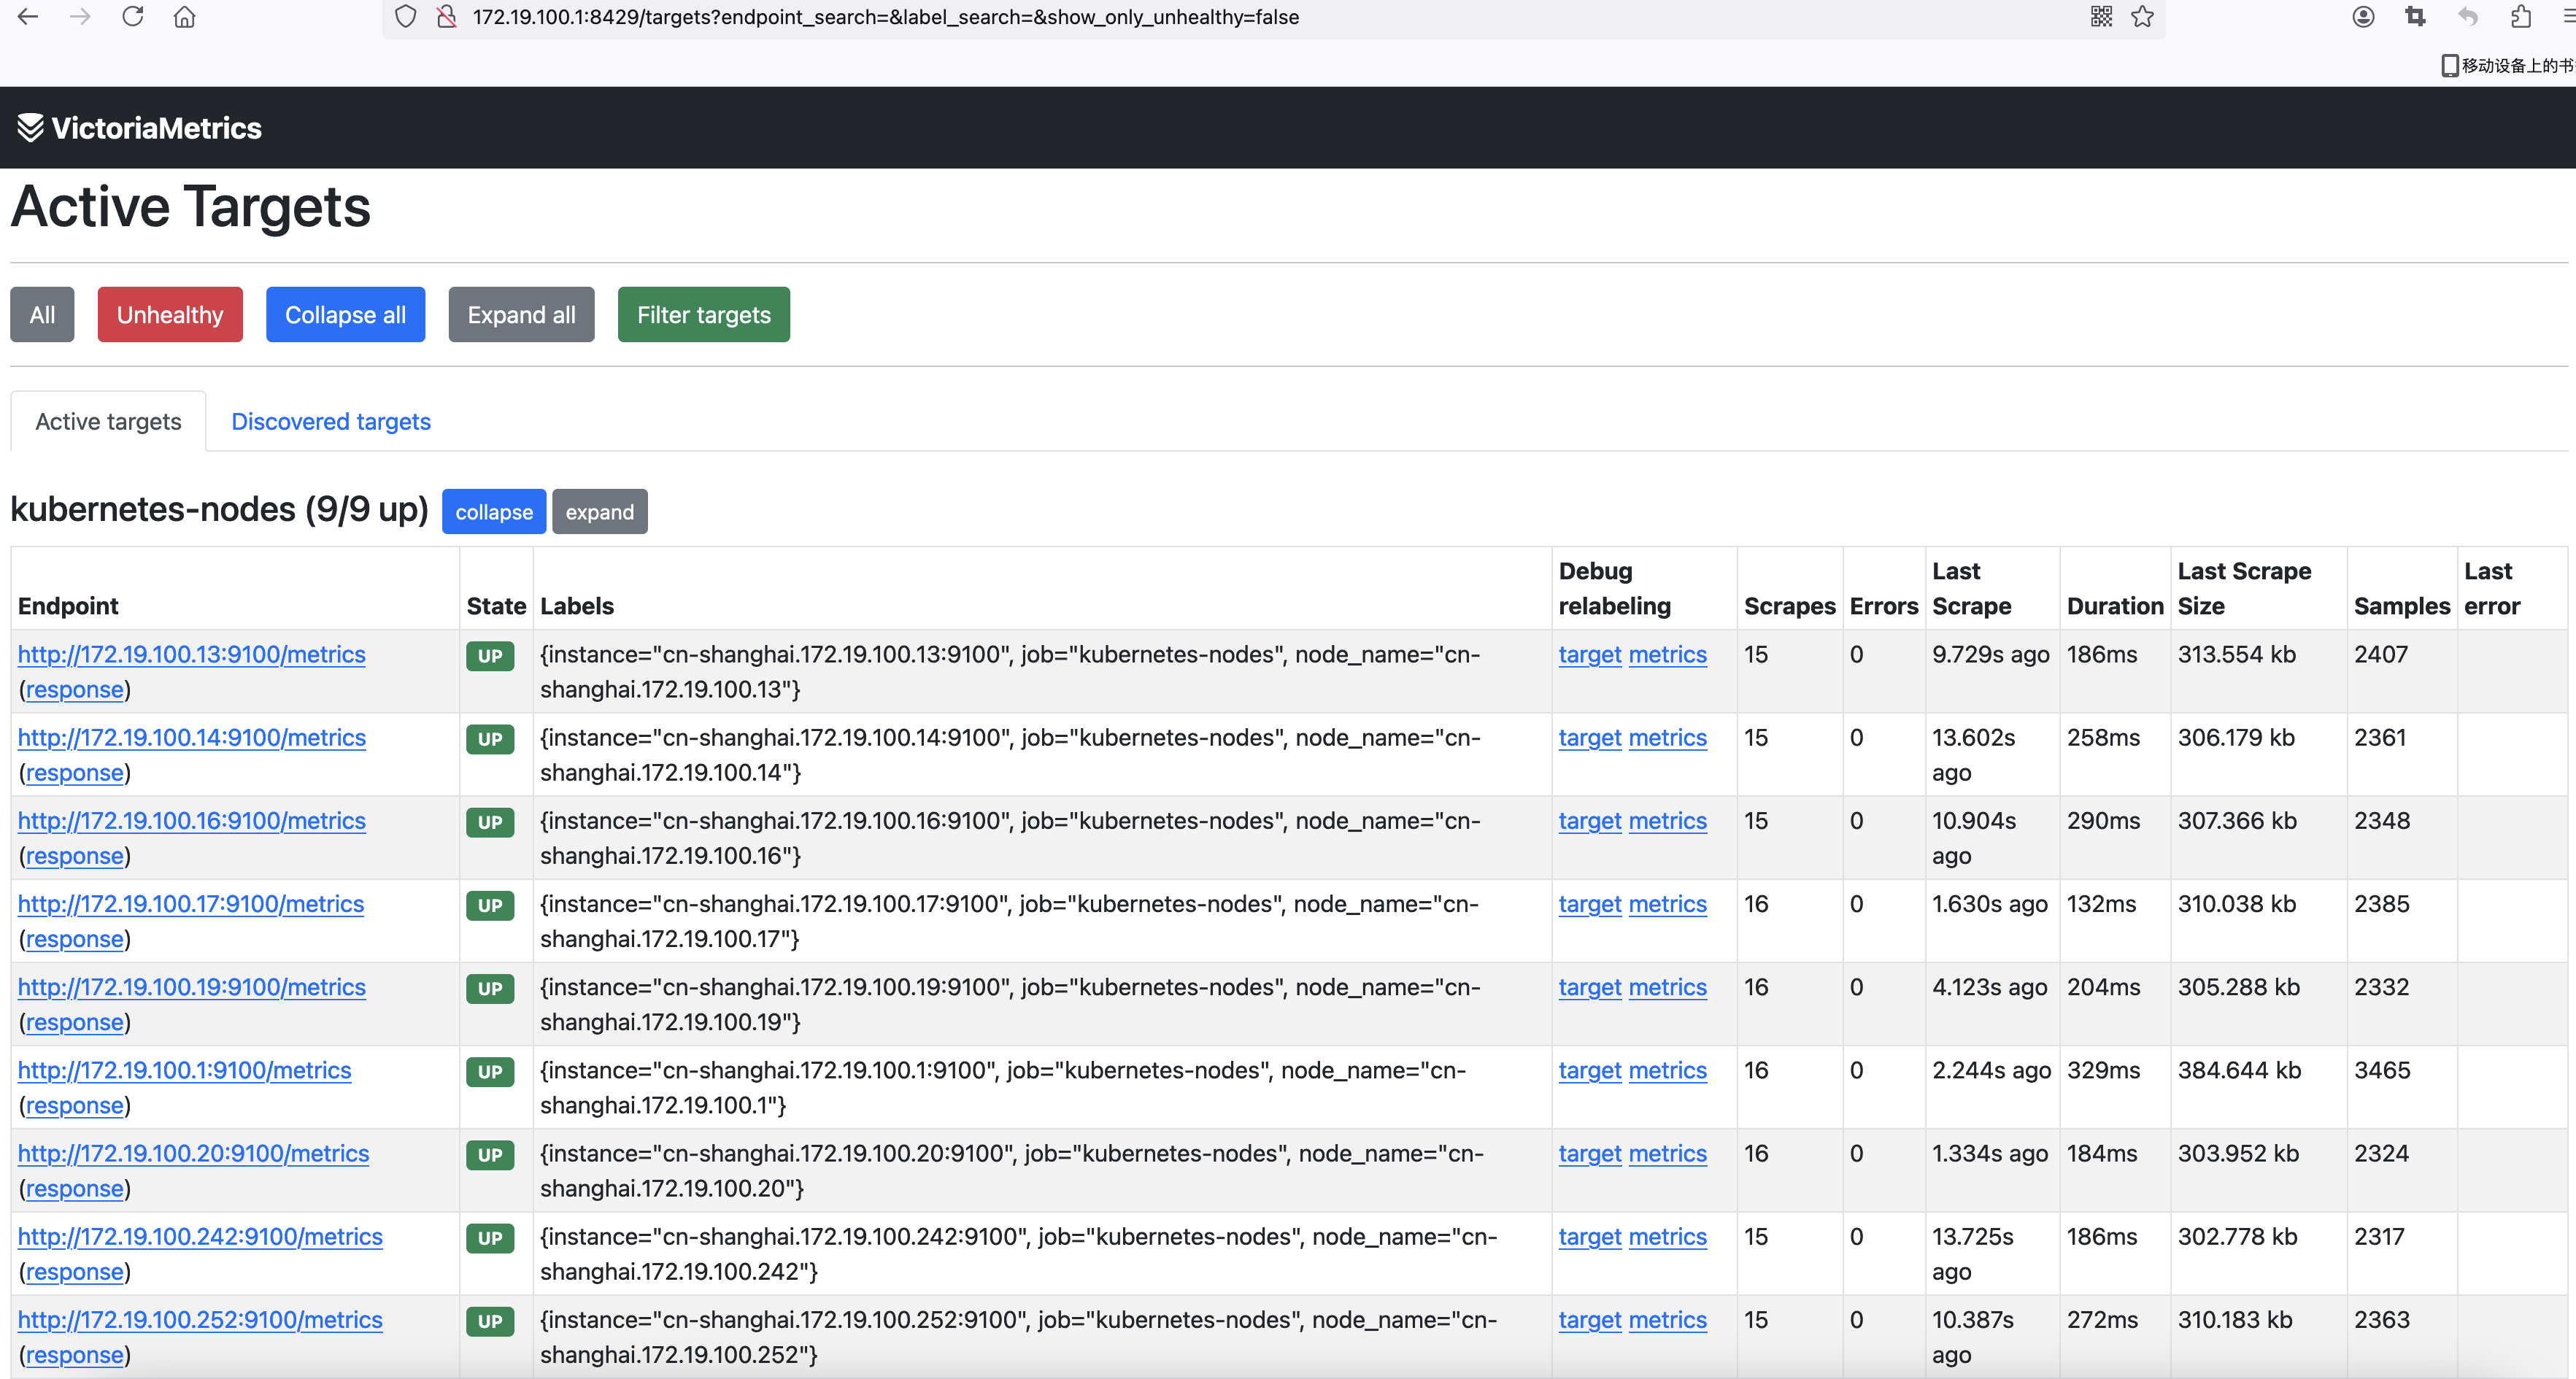The image size is (2576, 1379).
Task: Switch to the Discovered targets tab
Action: point(331,422)
